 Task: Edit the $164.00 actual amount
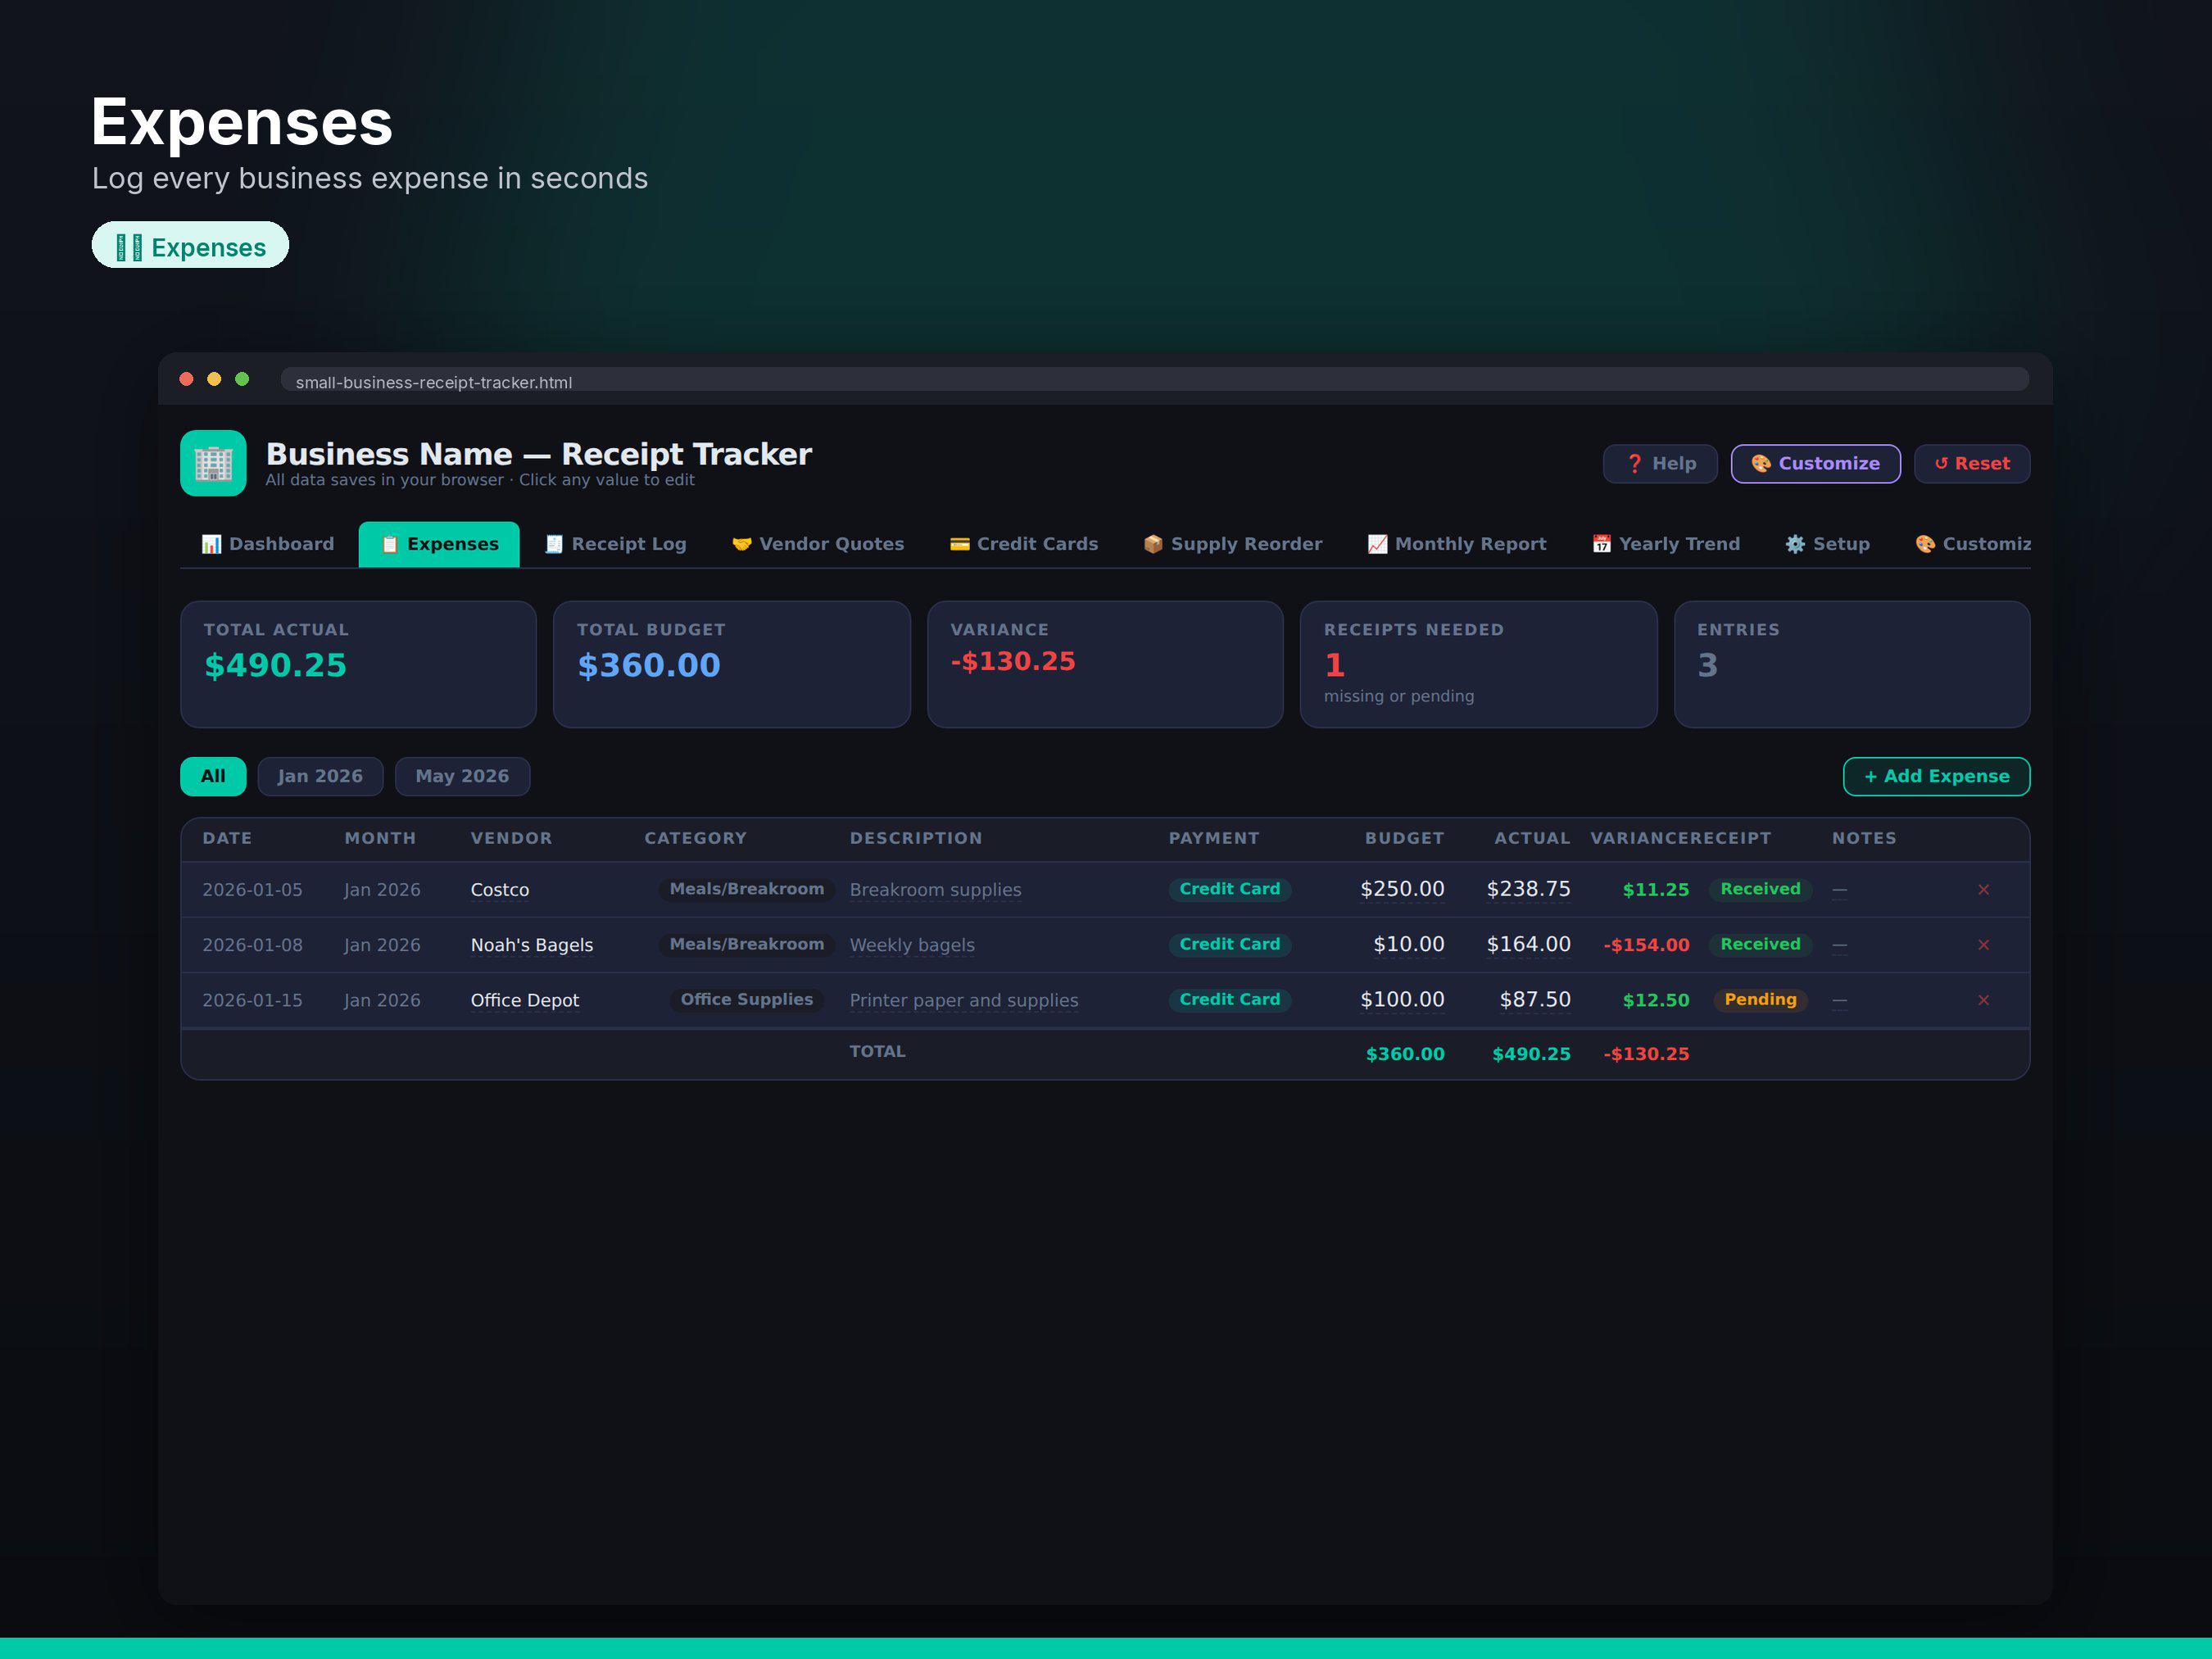pos(1528,944)
